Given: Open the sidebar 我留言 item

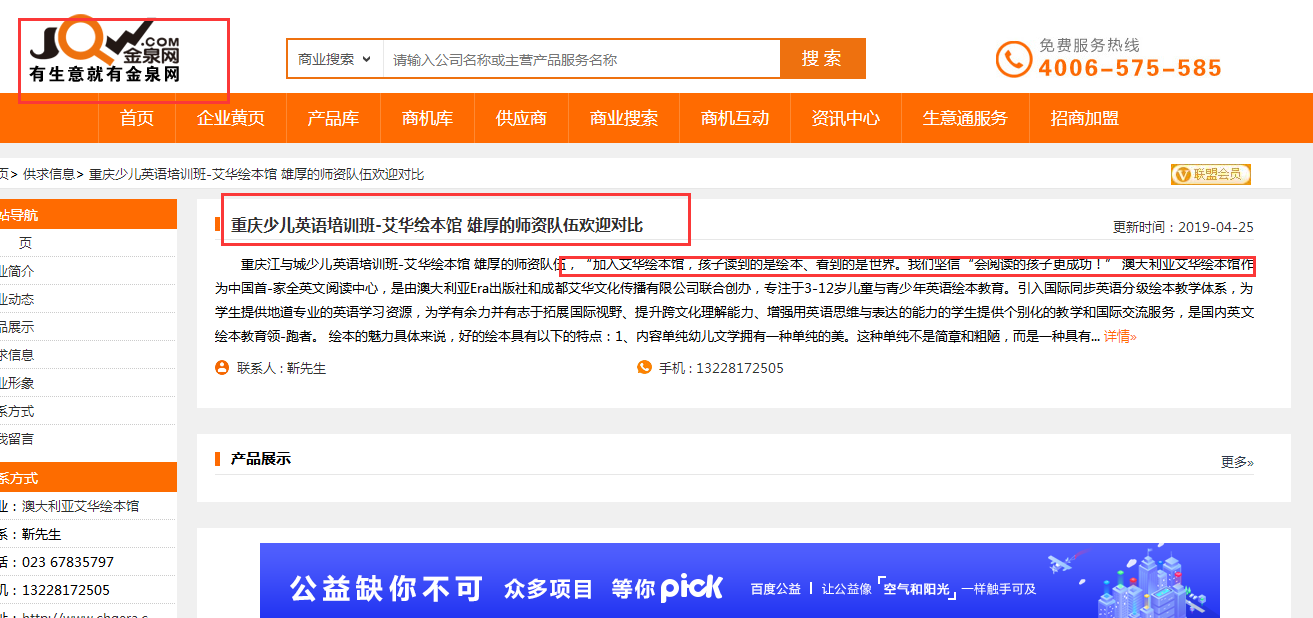Looking at the screenshot, I should click(x=17, y=439).
